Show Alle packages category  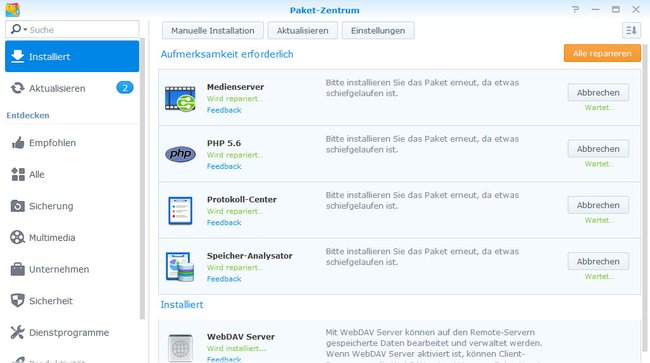click(72, 174)
